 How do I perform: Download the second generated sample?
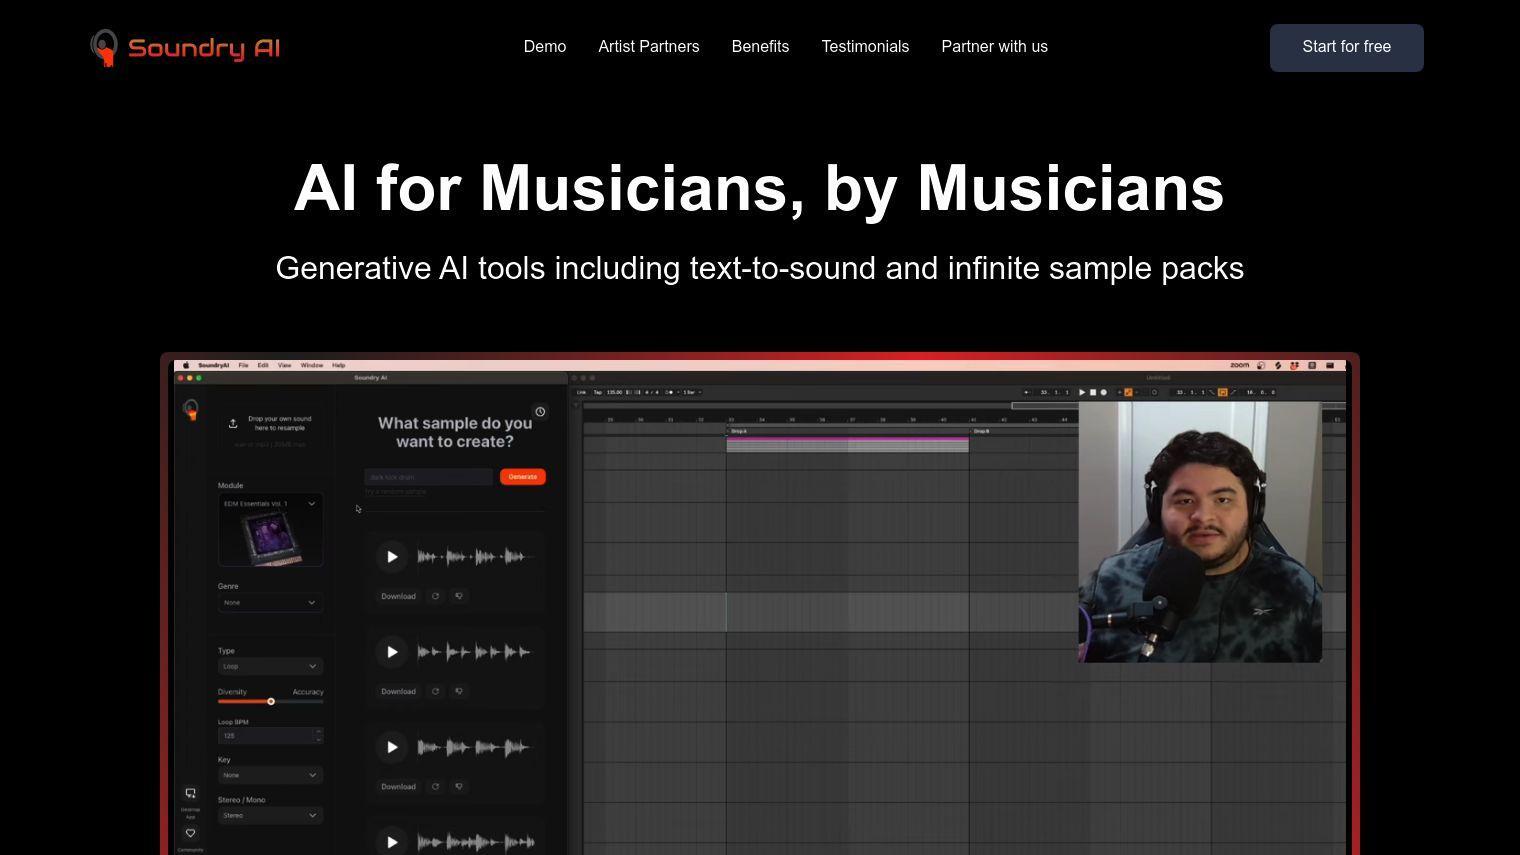click(398, 691)
